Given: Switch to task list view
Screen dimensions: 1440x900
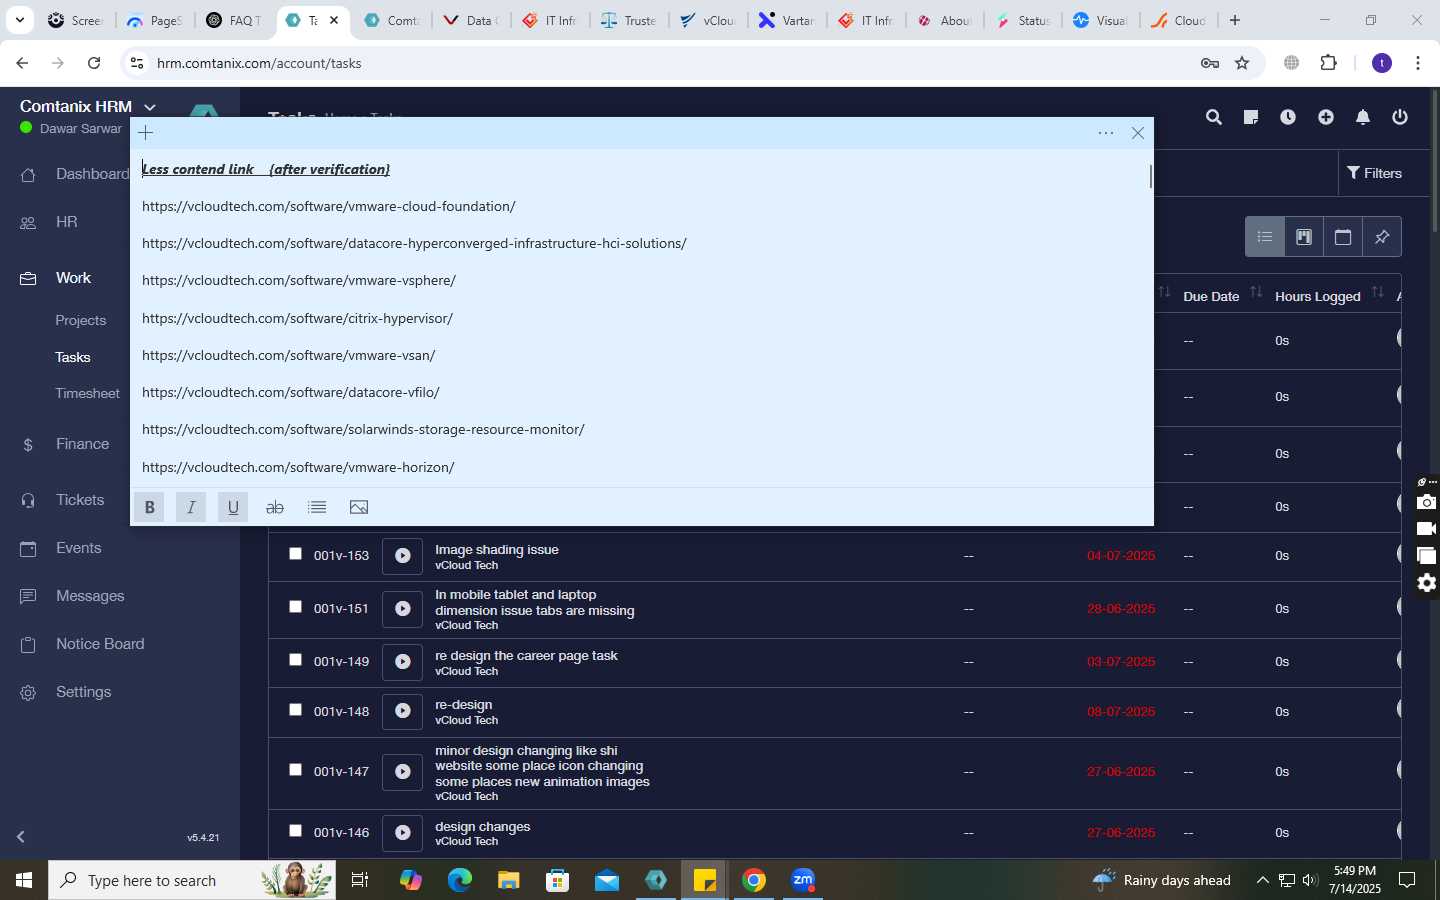Looking at the screenshot, I should click(x=1265, y=237).
